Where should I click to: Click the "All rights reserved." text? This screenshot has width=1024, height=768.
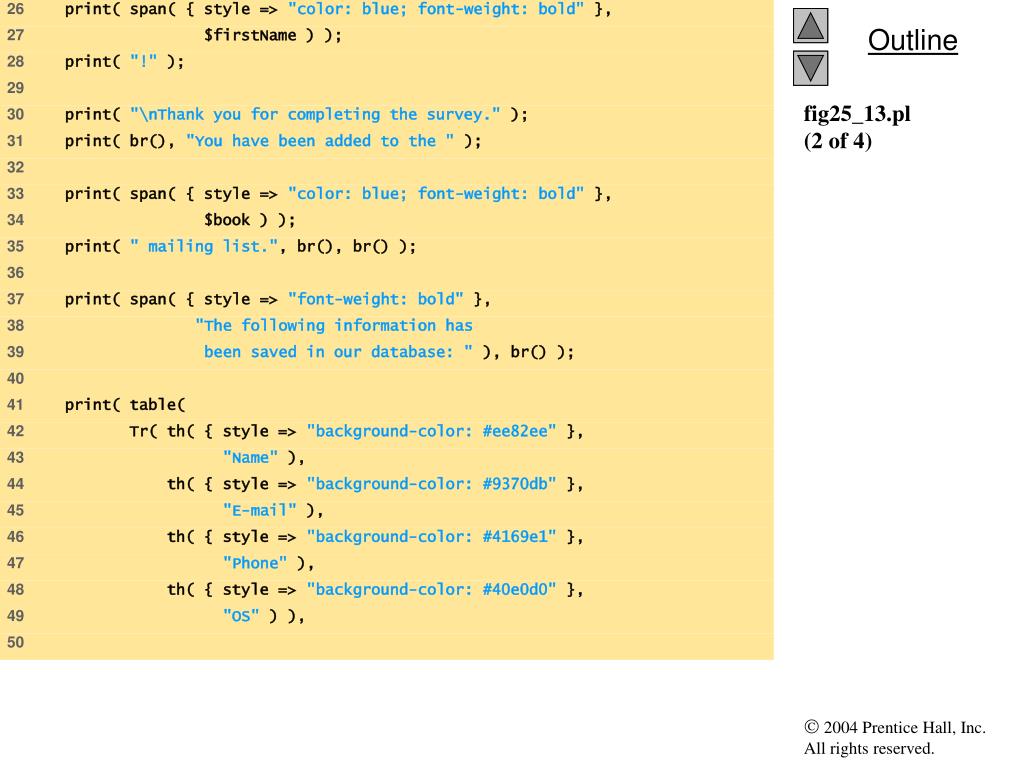point(869,748)
